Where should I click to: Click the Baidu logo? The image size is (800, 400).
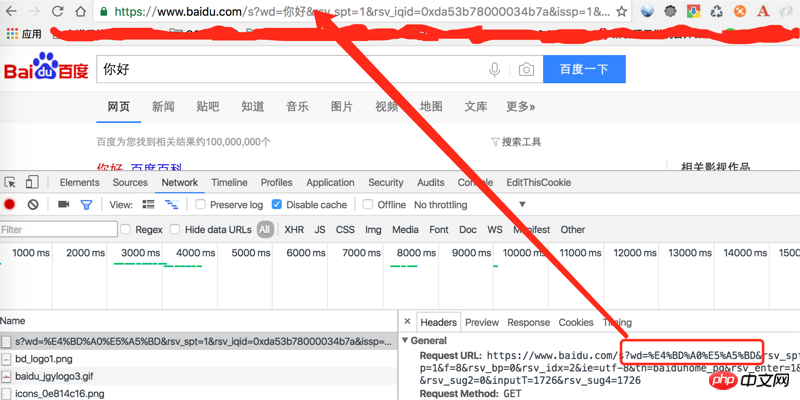pyautogui.click(x=46, y=66)
